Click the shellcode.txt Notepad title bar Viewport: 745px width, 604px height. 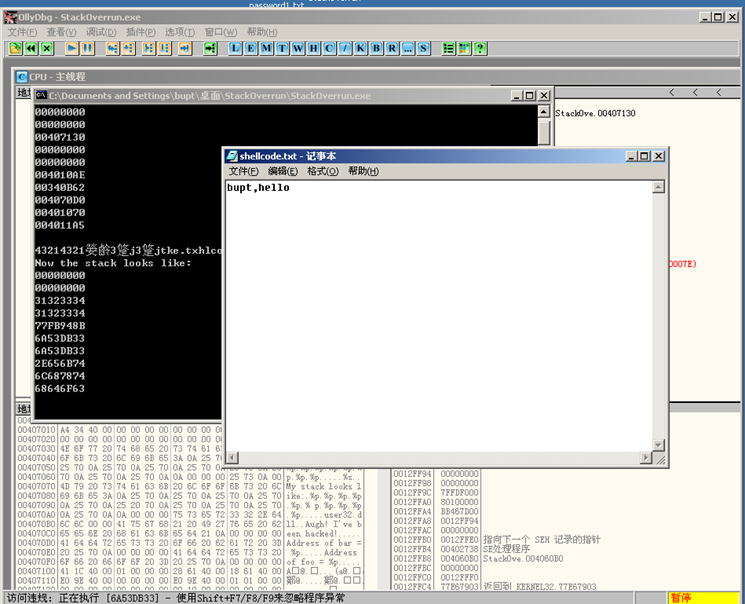pos(420,156)
